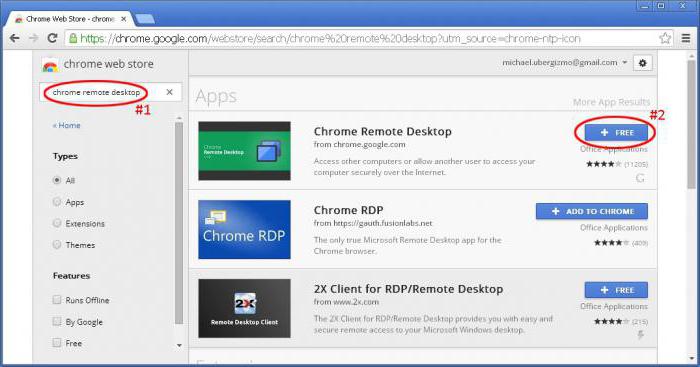Viewport: 700px width, 367px height.
Task: Check the By Google filter
Action: tap(57, 321)
